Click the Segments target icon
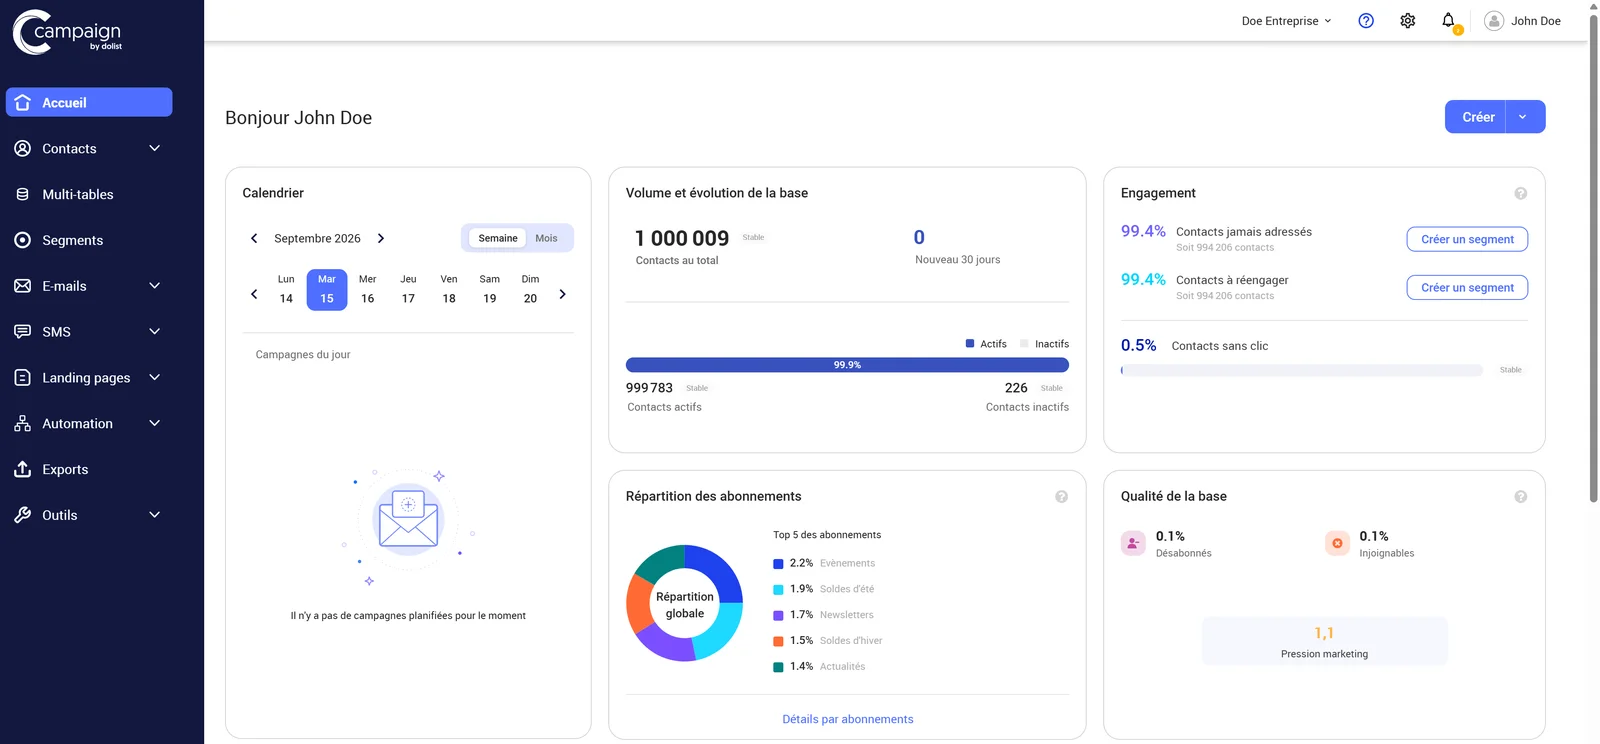 point(23,240)
